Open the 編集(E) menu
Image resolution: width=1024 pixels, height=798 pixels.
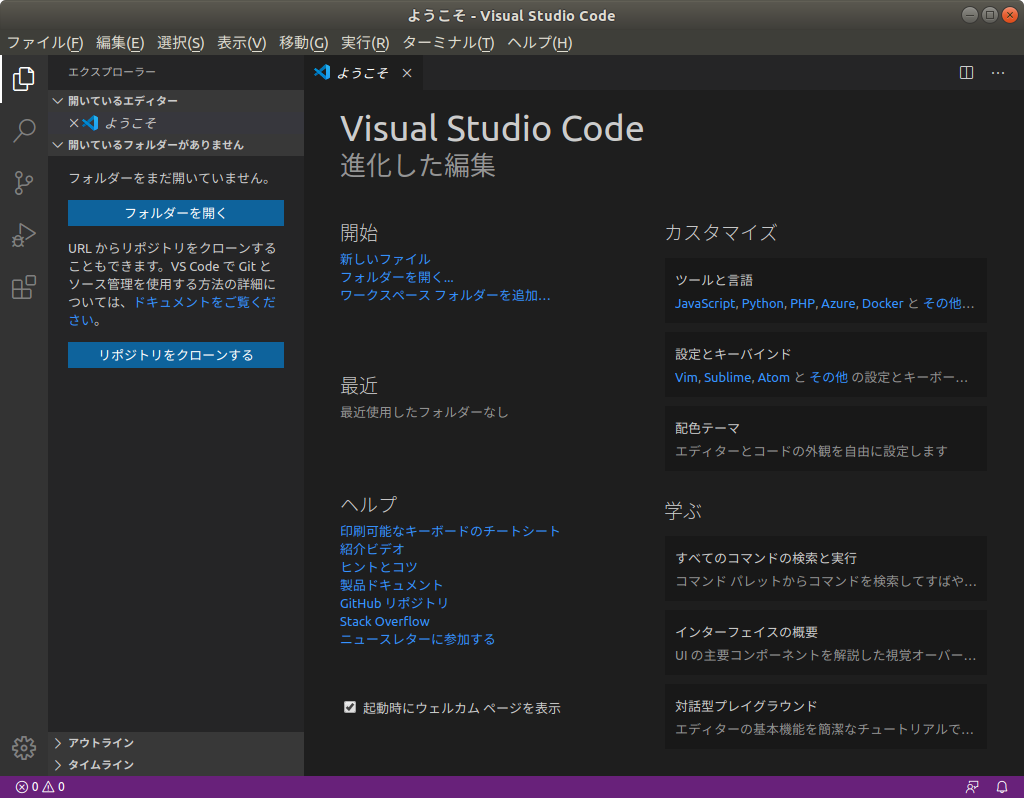tap(120, 43)
